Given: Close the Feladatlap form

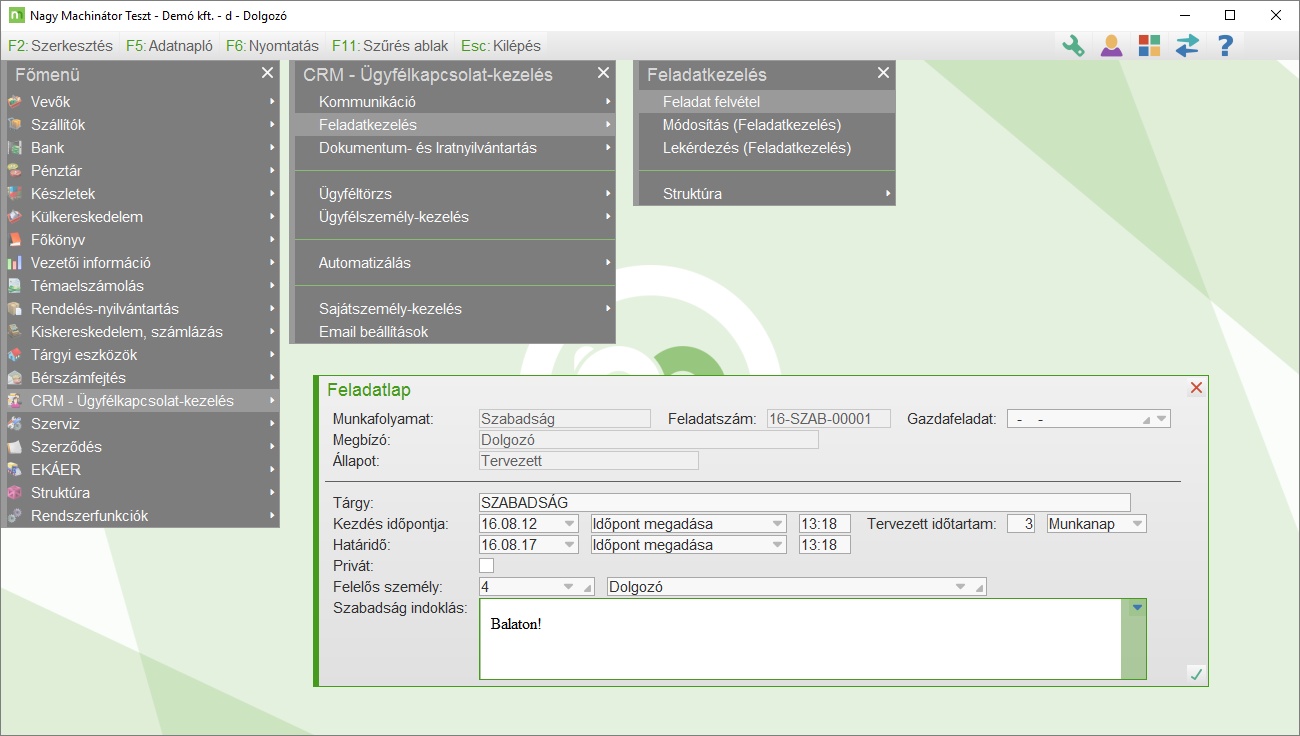Looking at the screenshot, I should click(1196, 388).
